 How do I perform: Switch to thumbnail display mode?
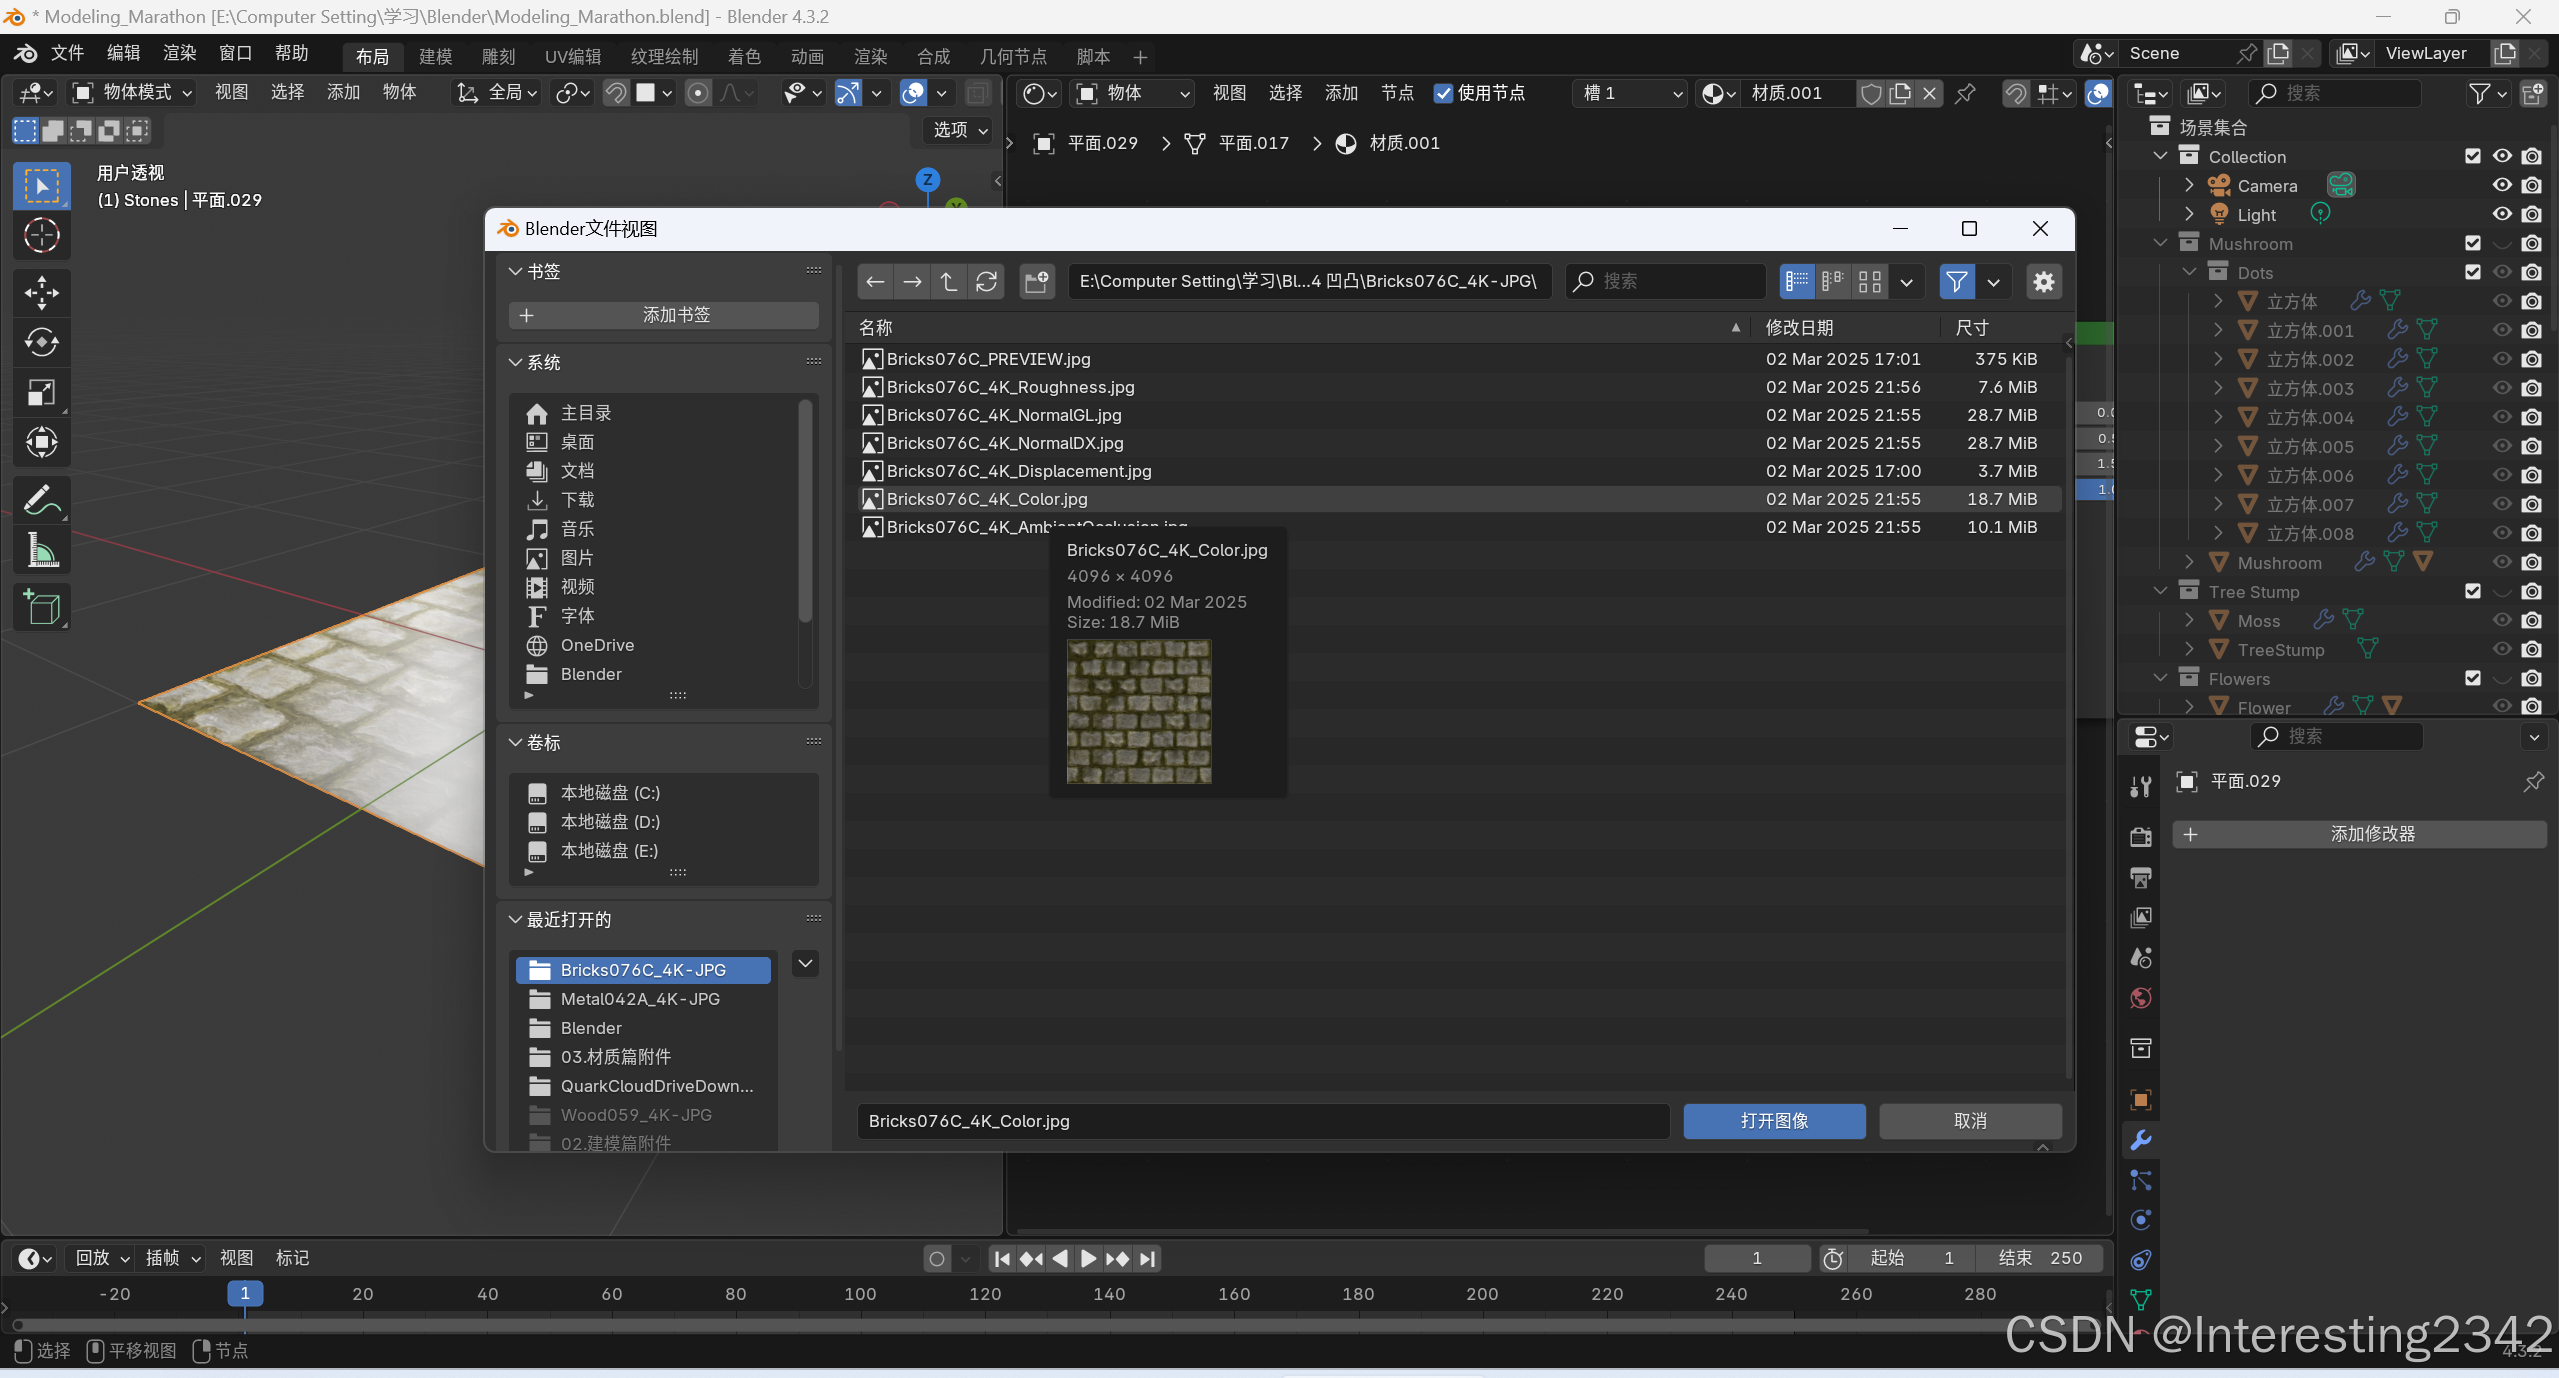[1869, 282]
